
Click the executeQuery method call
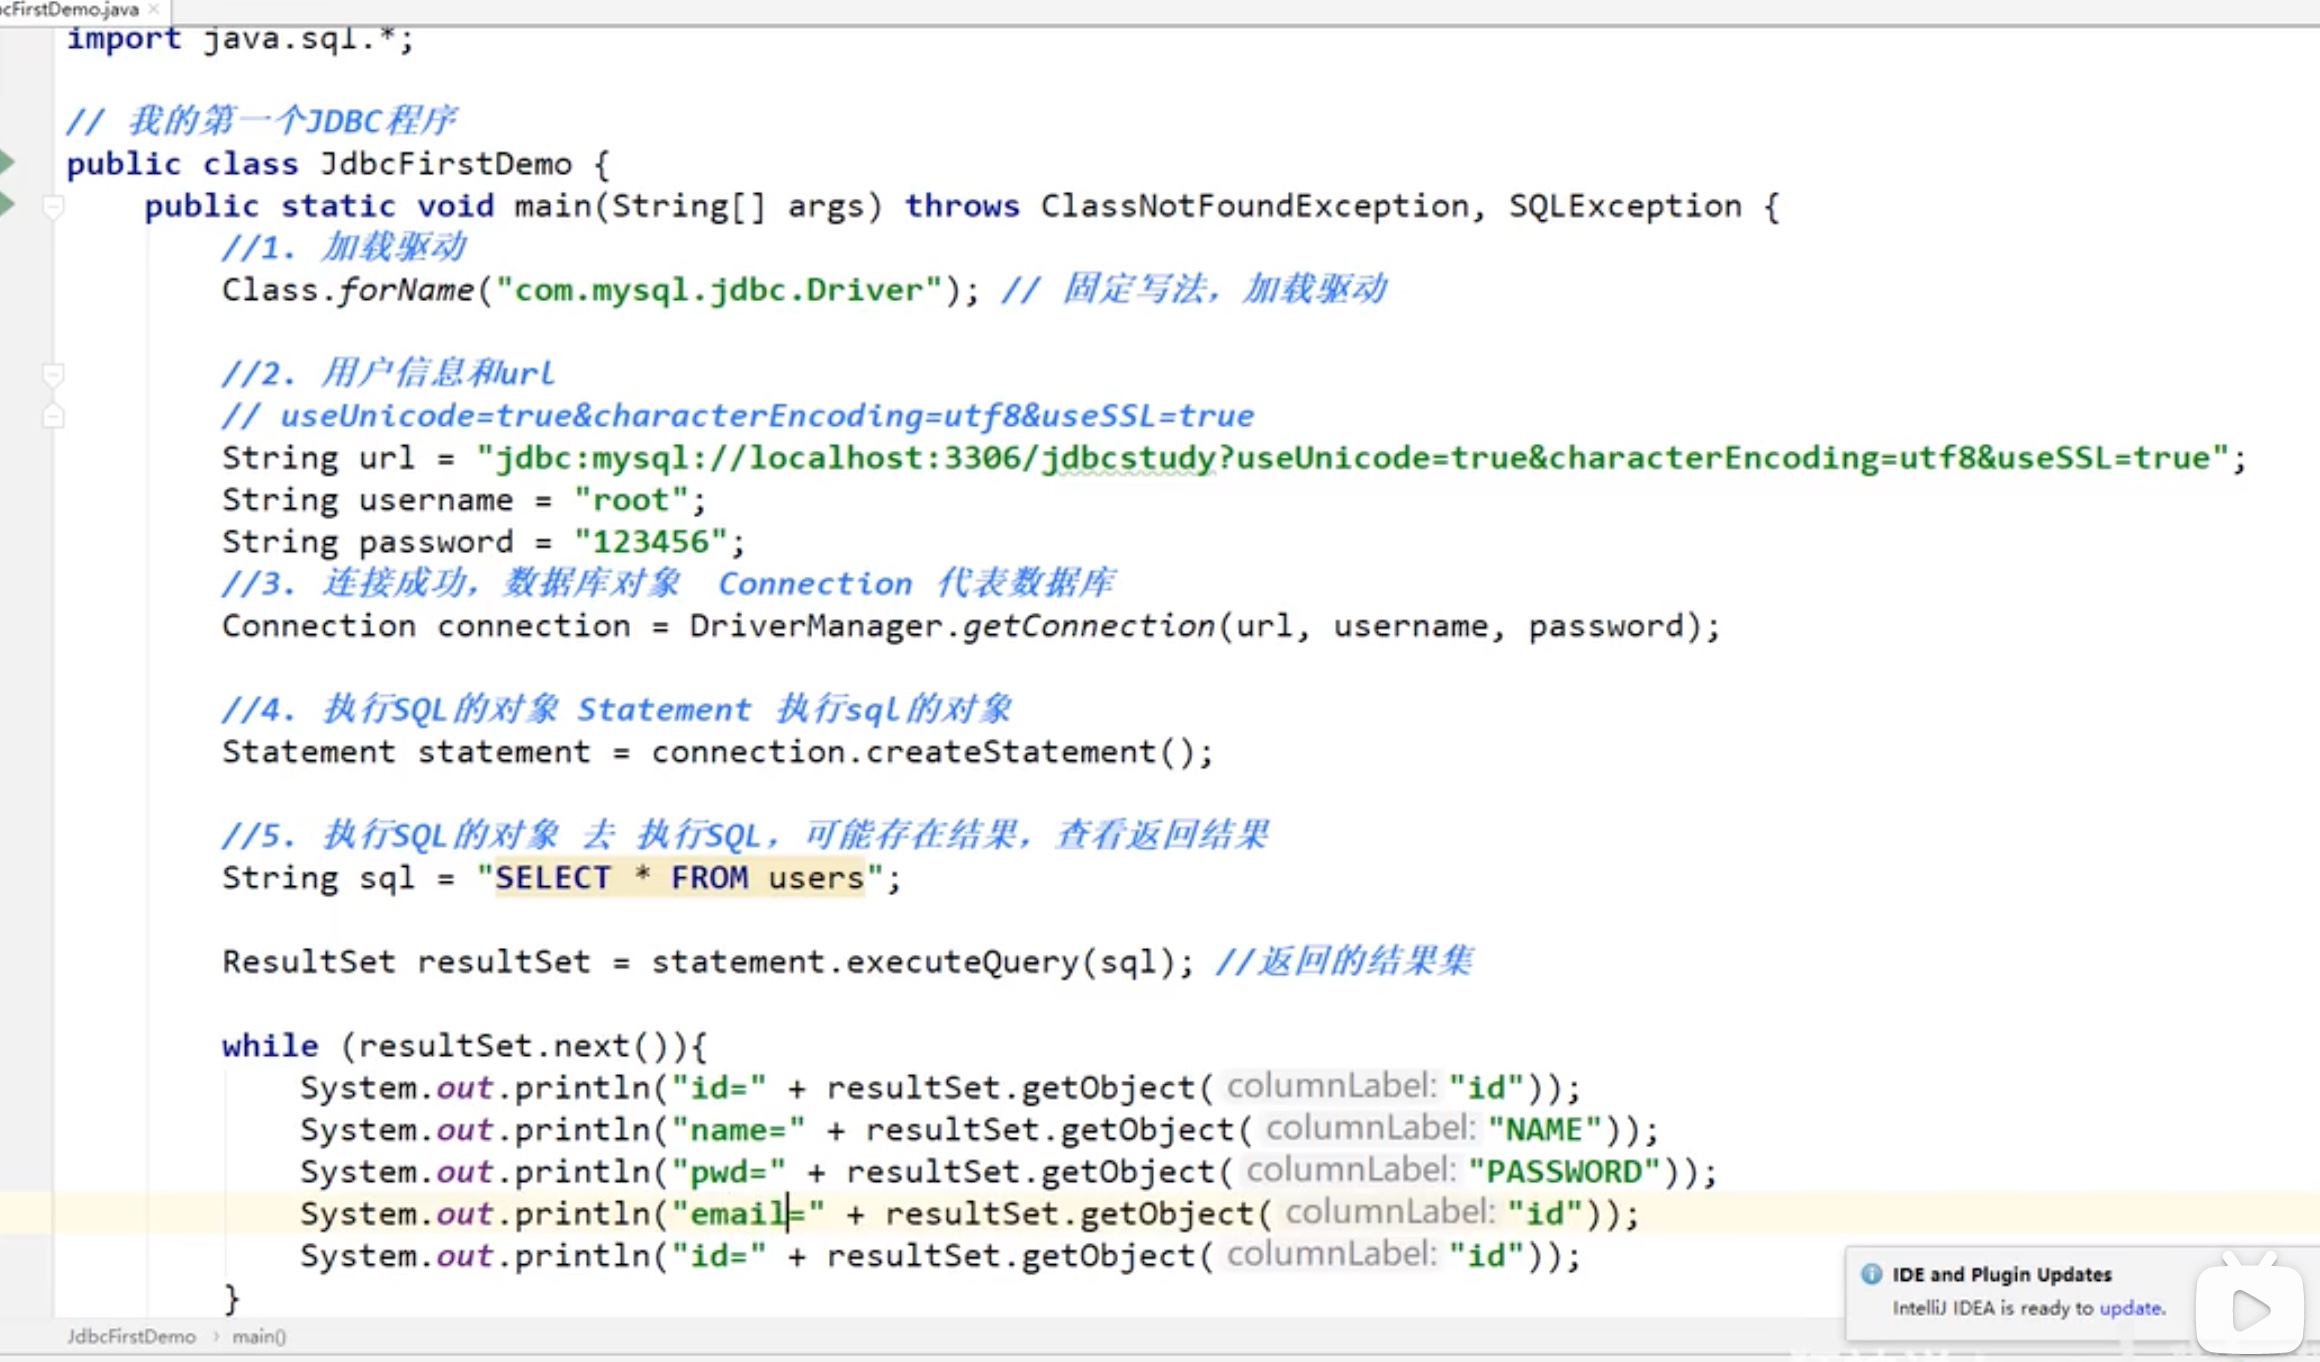[963, 962]
